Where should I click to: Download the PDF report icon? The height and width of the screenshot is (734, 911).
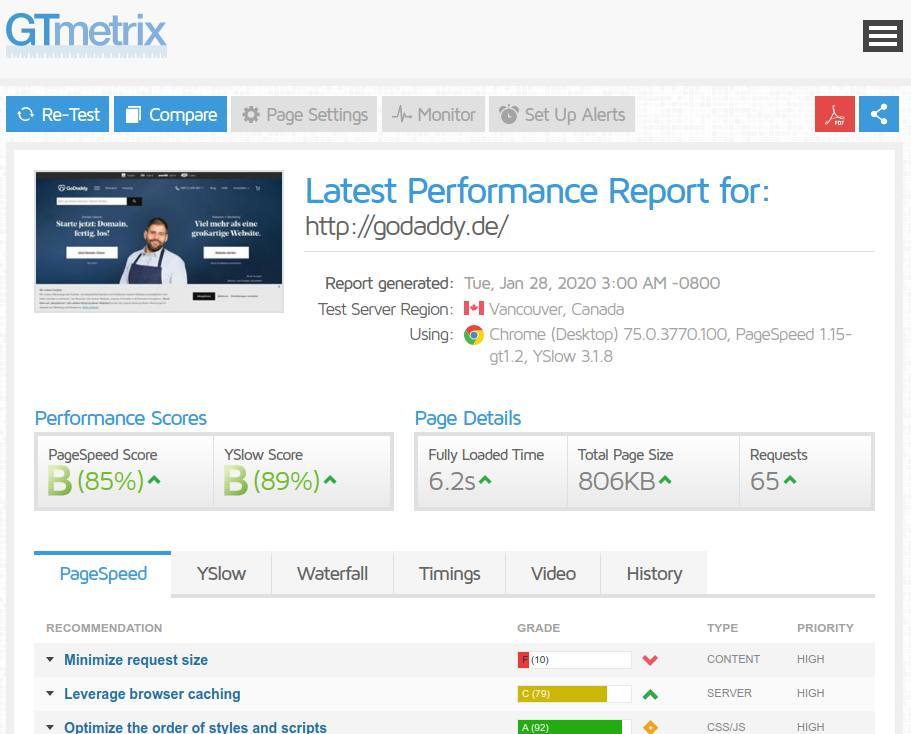pyautogui.click(x=834, y=114)
